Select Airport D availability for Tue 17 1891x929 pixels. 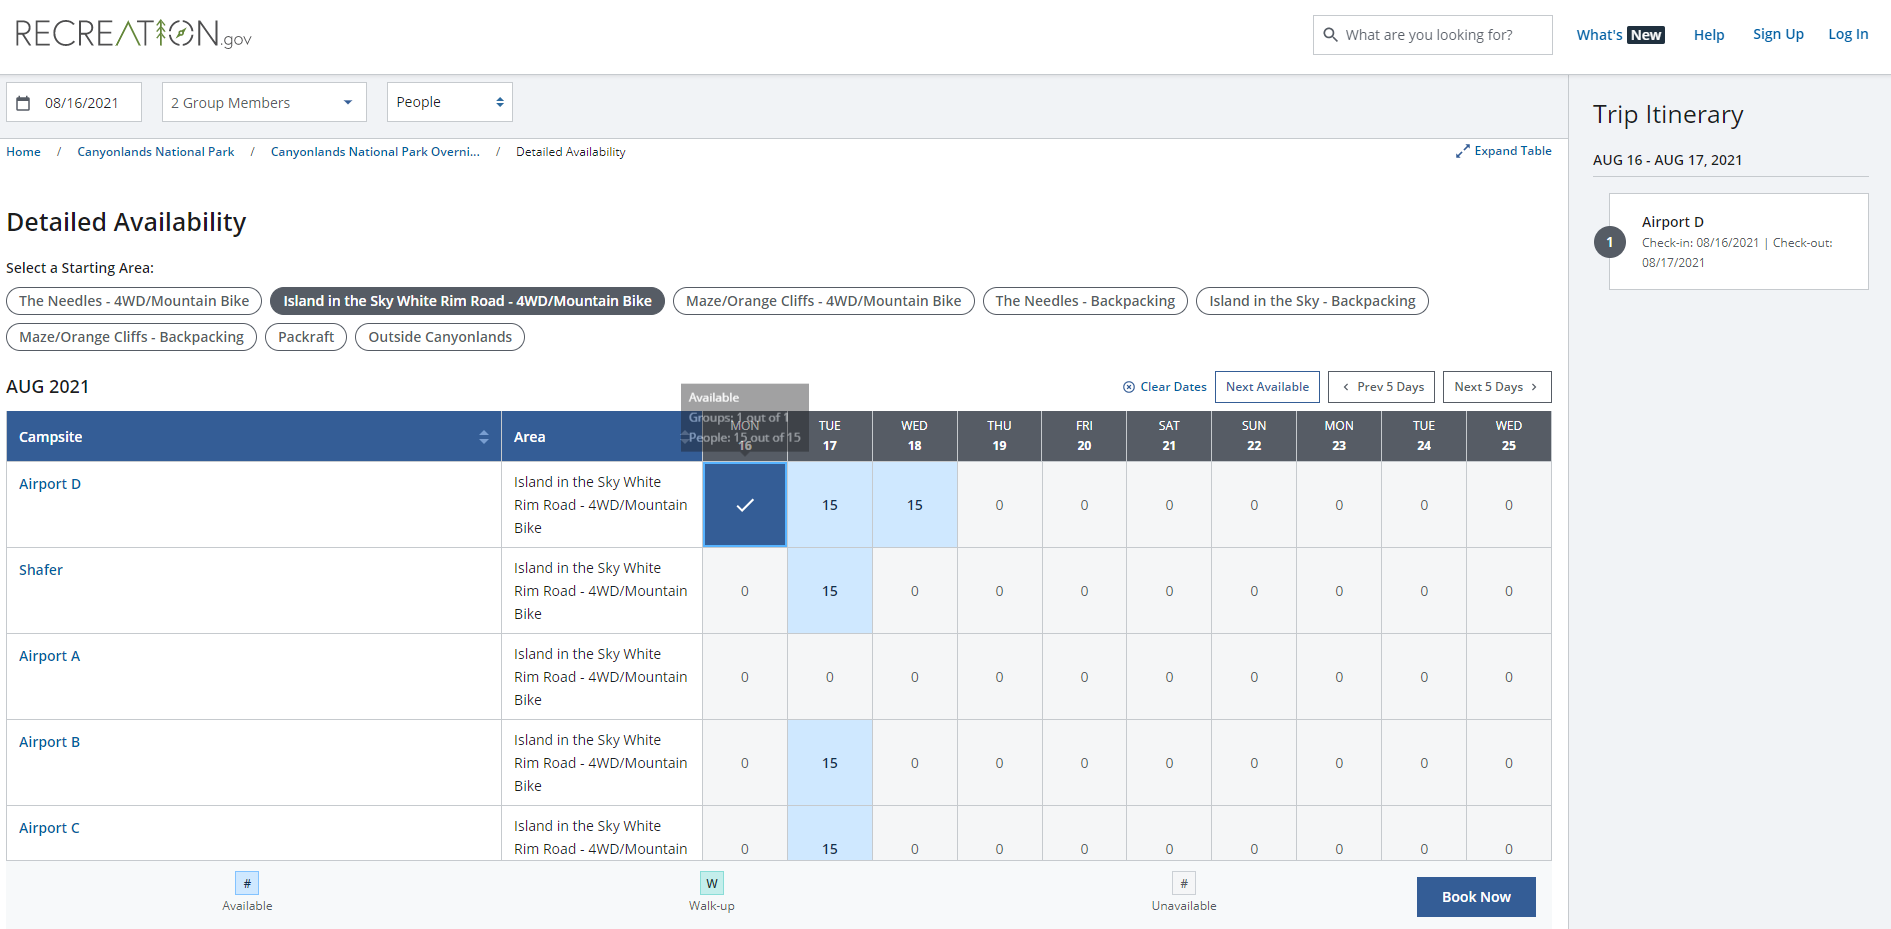830,505
